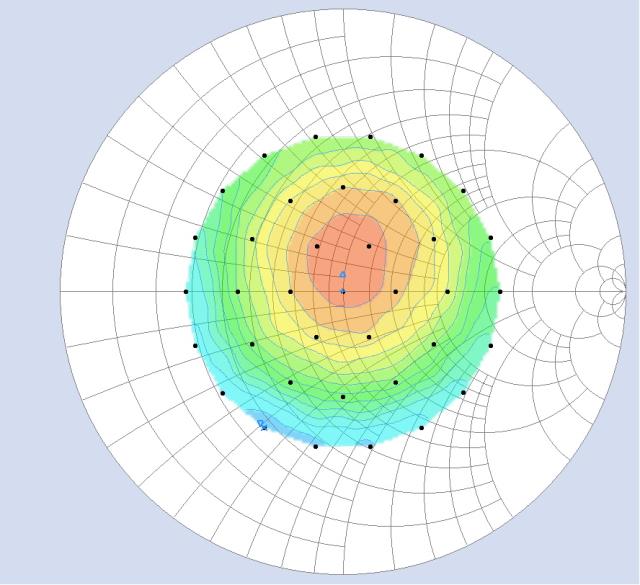
Task: Click the top-left of the two topmost data points
Action: tap(316, 136)
